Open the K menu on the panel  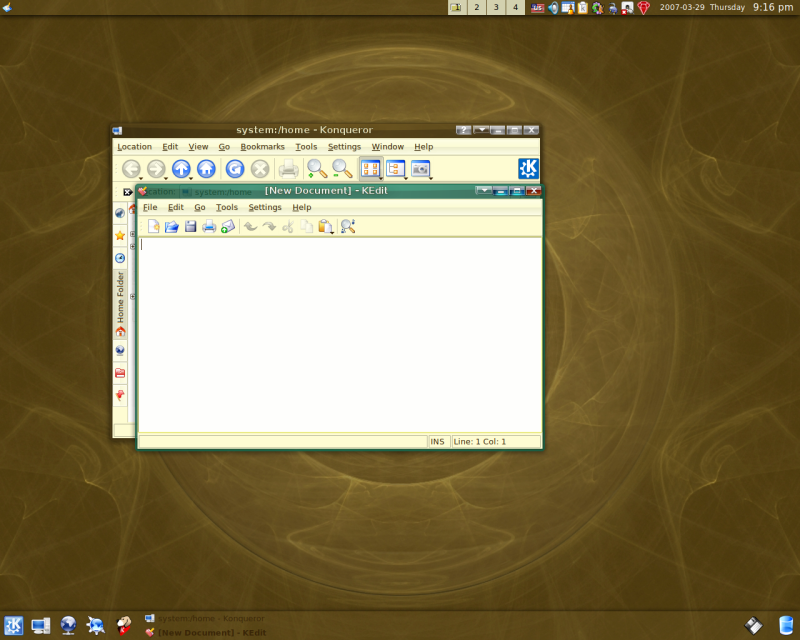pos(13,625)
